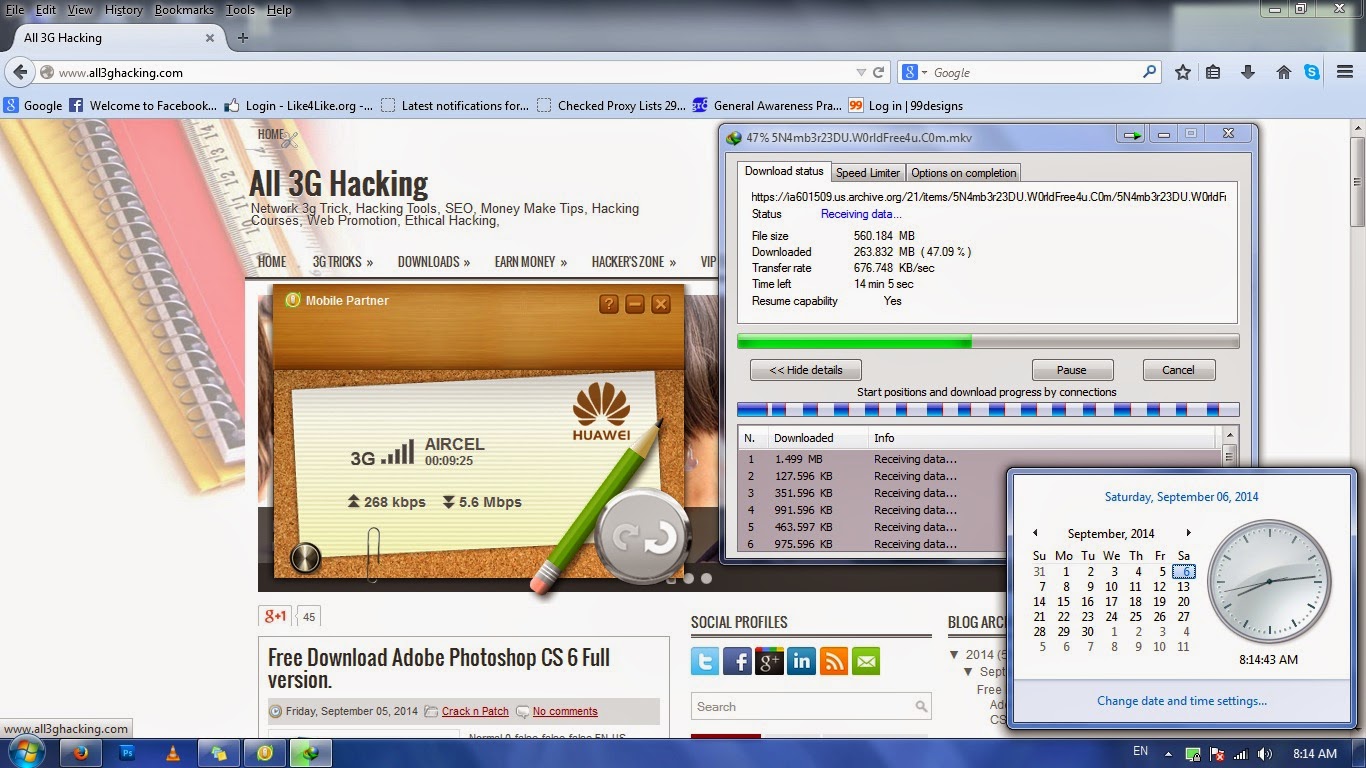
Task: Select the Download status tab
Action: (784, 171)
